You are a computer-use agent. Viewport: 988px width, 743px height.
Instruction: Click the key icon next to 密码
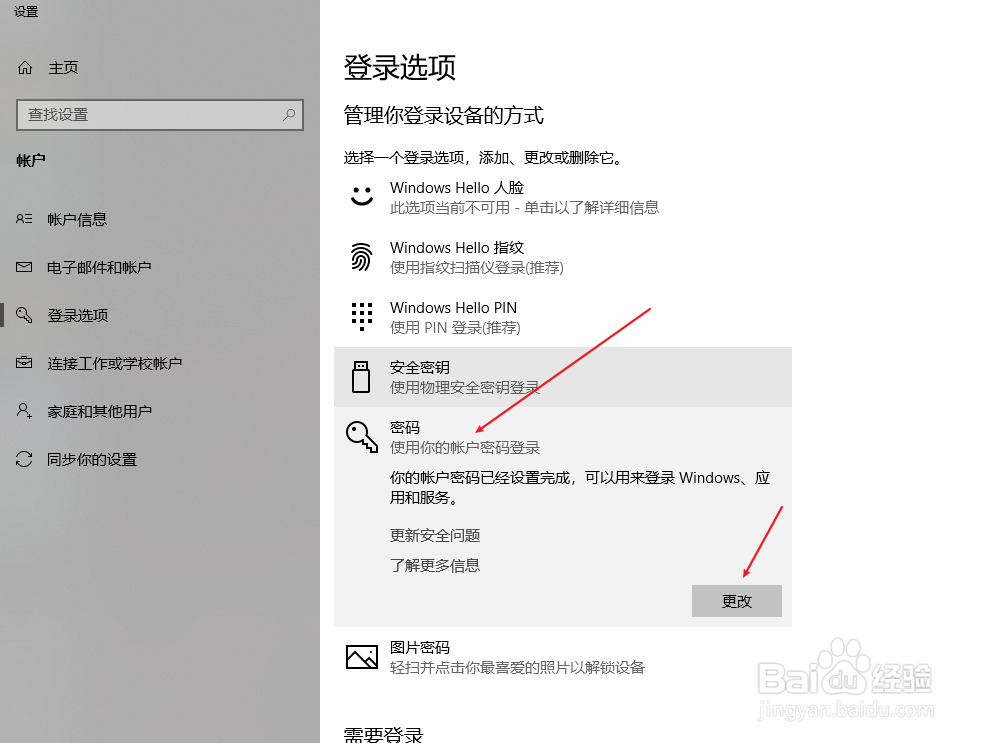pos(362,437)
